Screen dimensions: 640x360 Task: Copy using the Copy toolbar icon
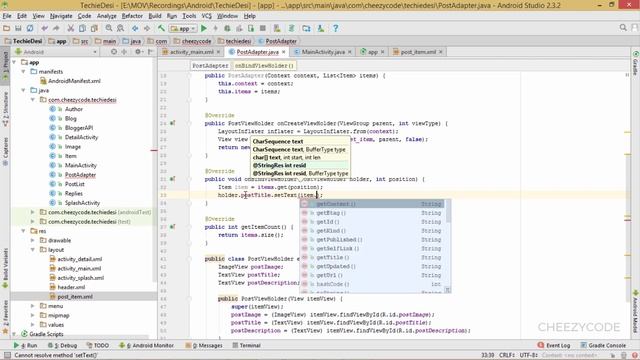(x=82, y=29)
